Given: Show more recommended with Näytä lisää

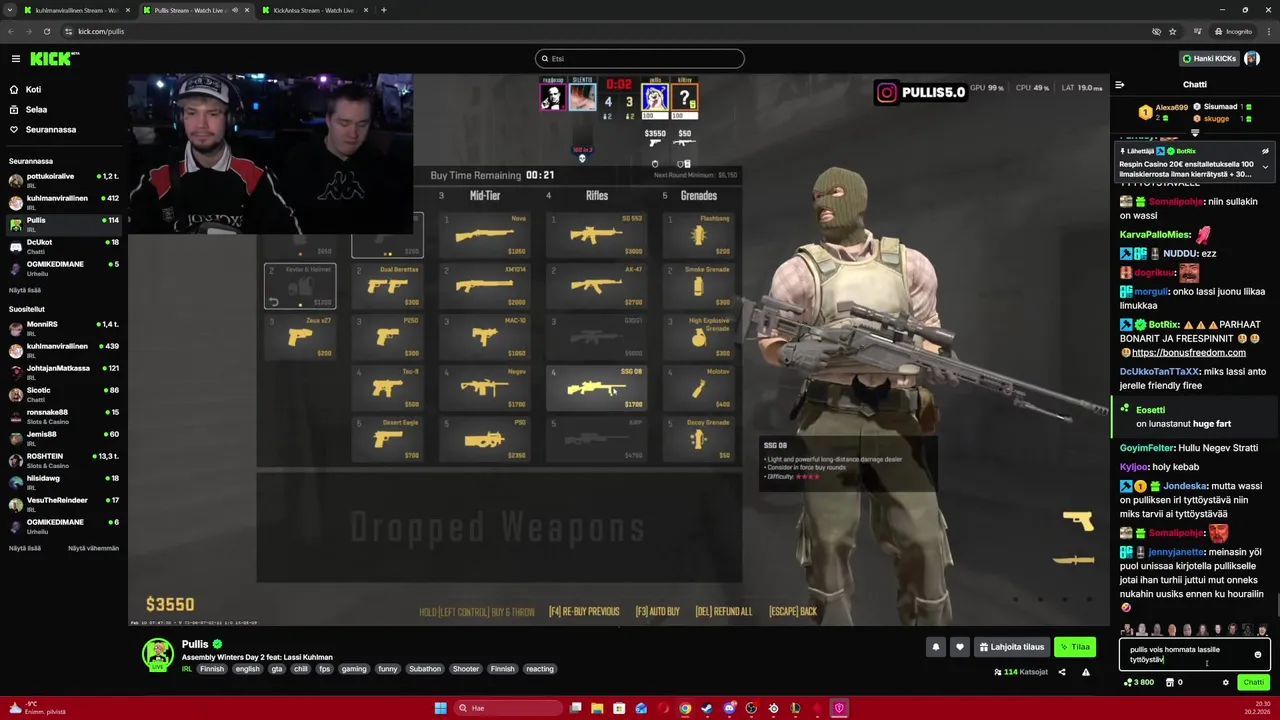Looking at the screenshot, I should click(x=25, y=548).
